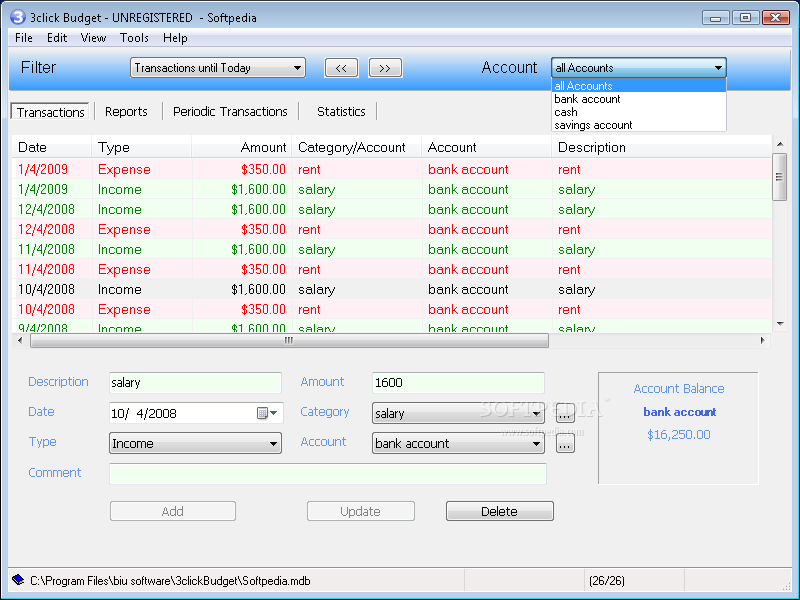The image size is (800, 600).
Task: Open the Category dropdown showing salary
Action: [458, 413]
